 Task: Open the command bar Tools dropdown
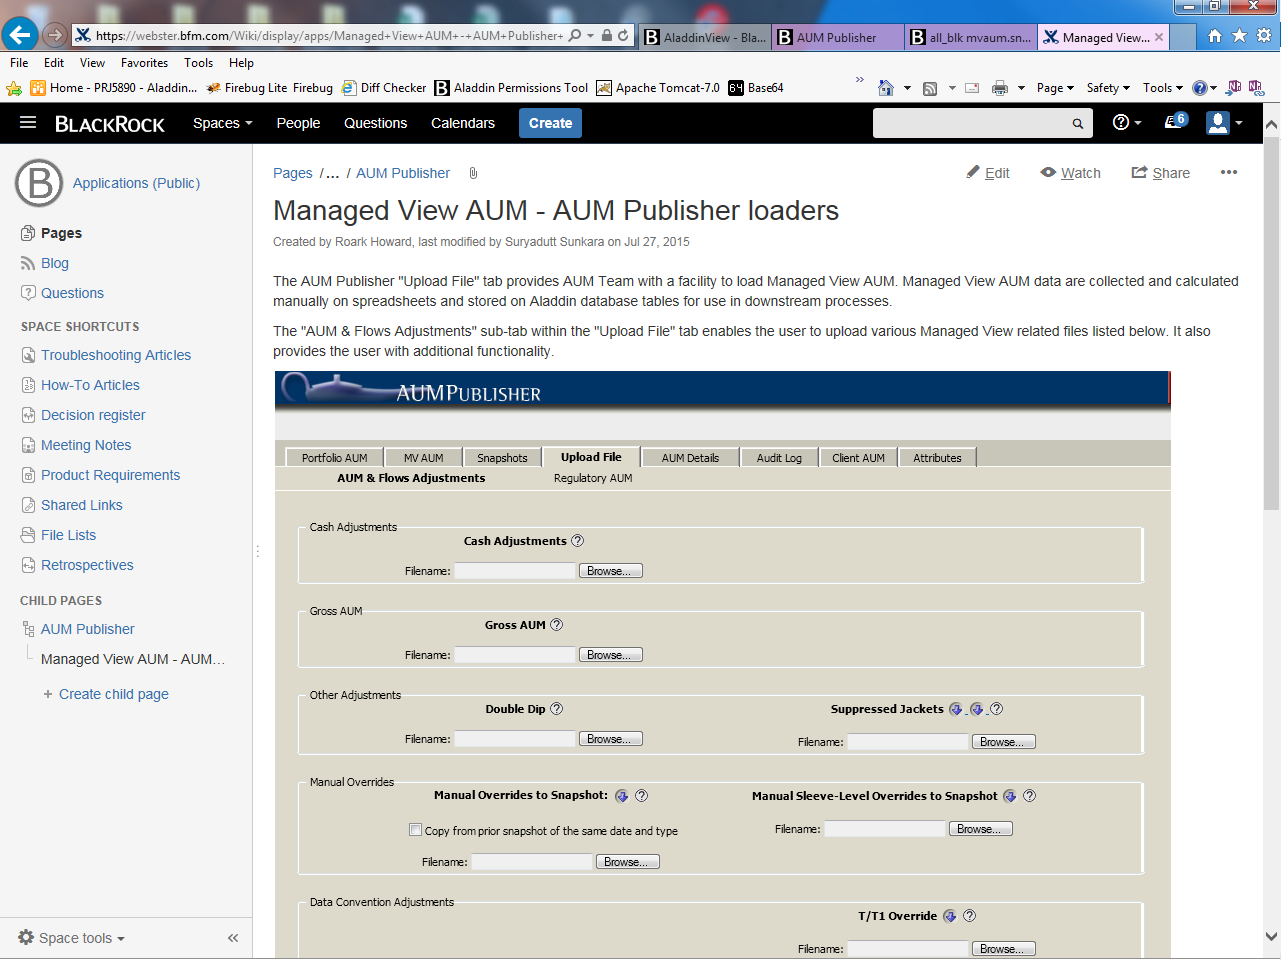point(1163,88)
